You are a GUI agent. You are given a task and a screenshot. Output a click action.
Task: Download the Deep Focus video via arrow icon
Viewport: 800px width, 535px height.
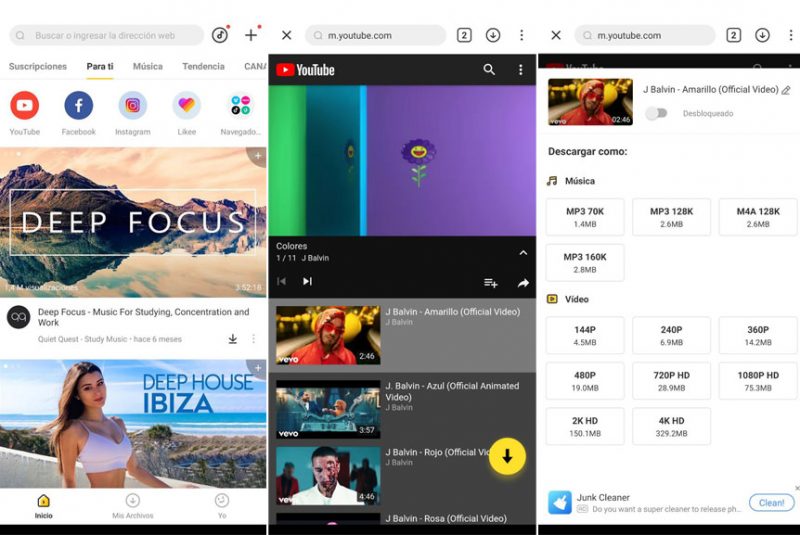point(233,339)
